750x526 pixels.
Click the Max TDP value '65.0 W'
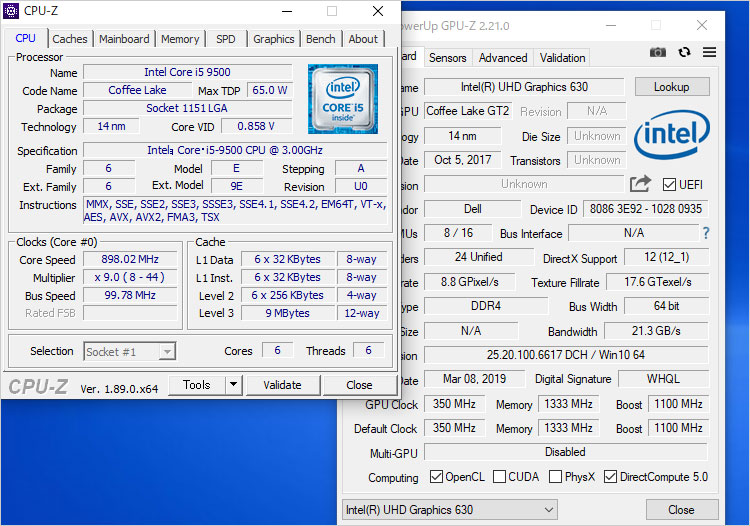pyautogui.click(x=269, y=90)
